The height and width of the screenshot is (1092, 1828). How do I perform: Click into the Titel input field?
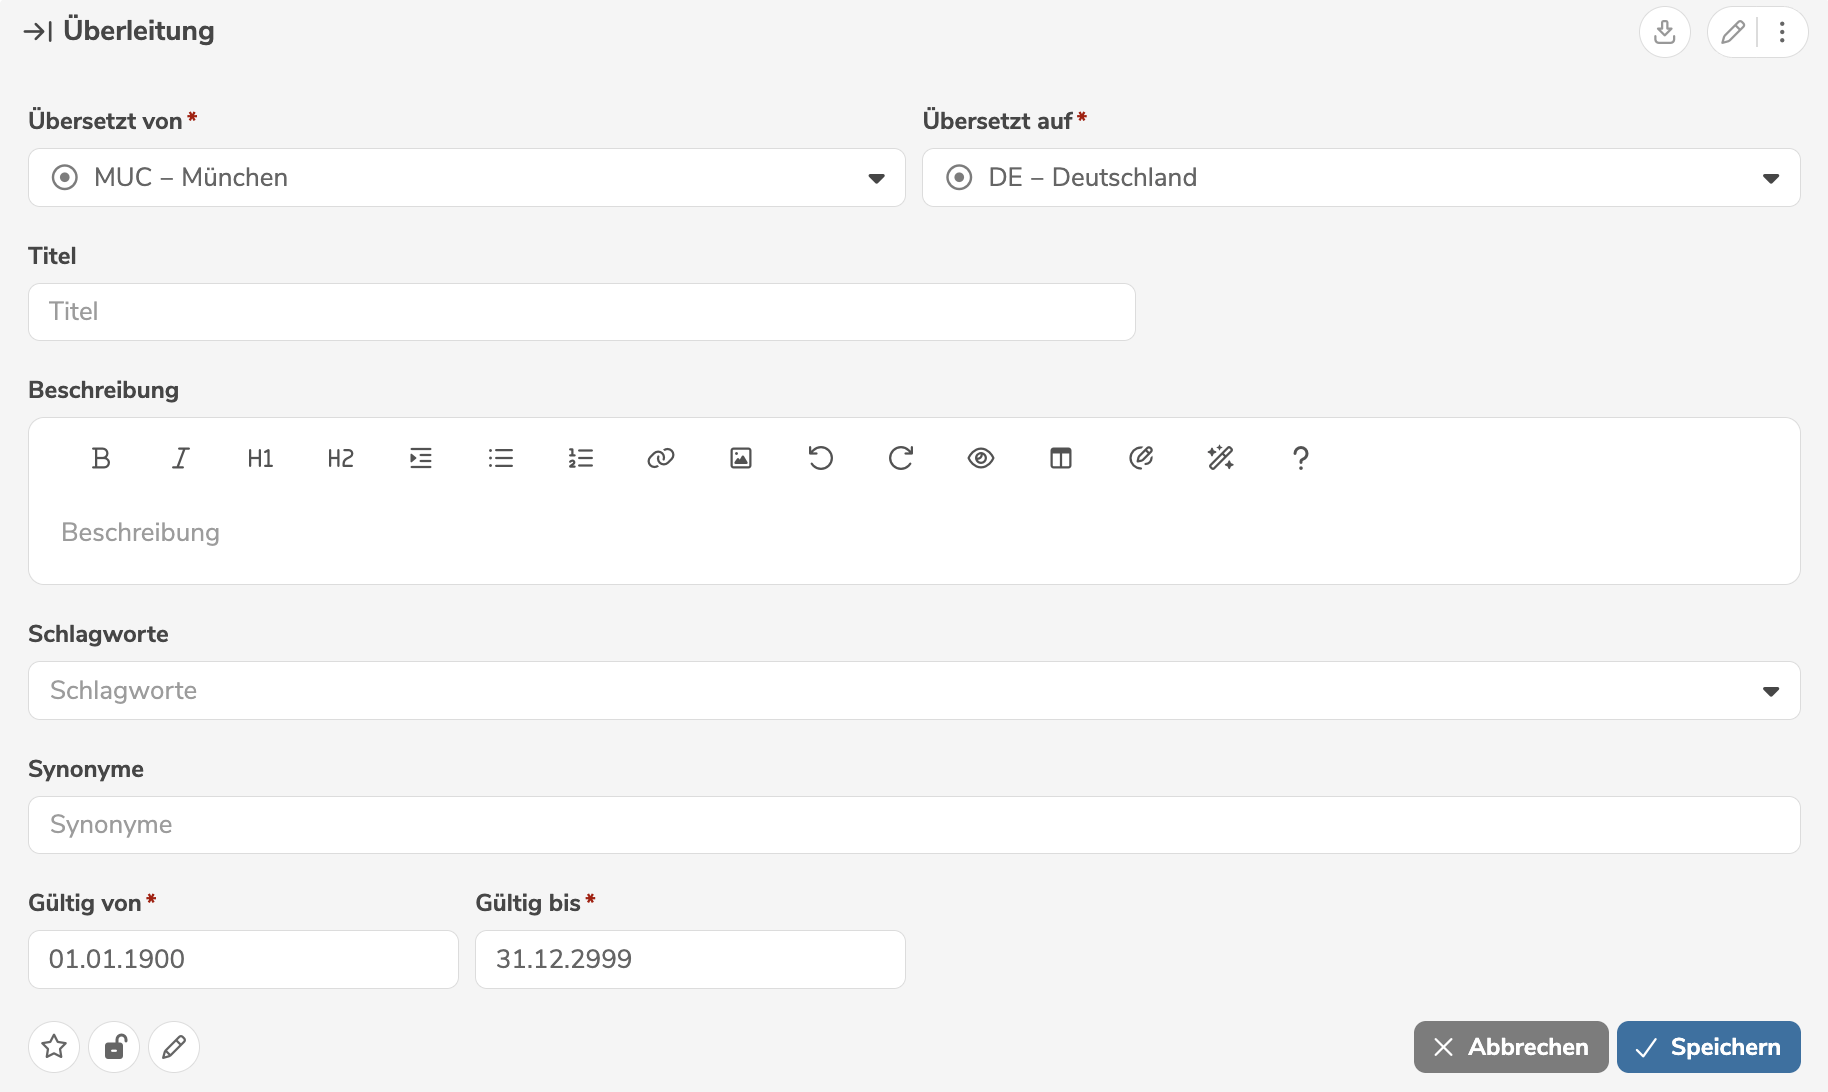581,312
